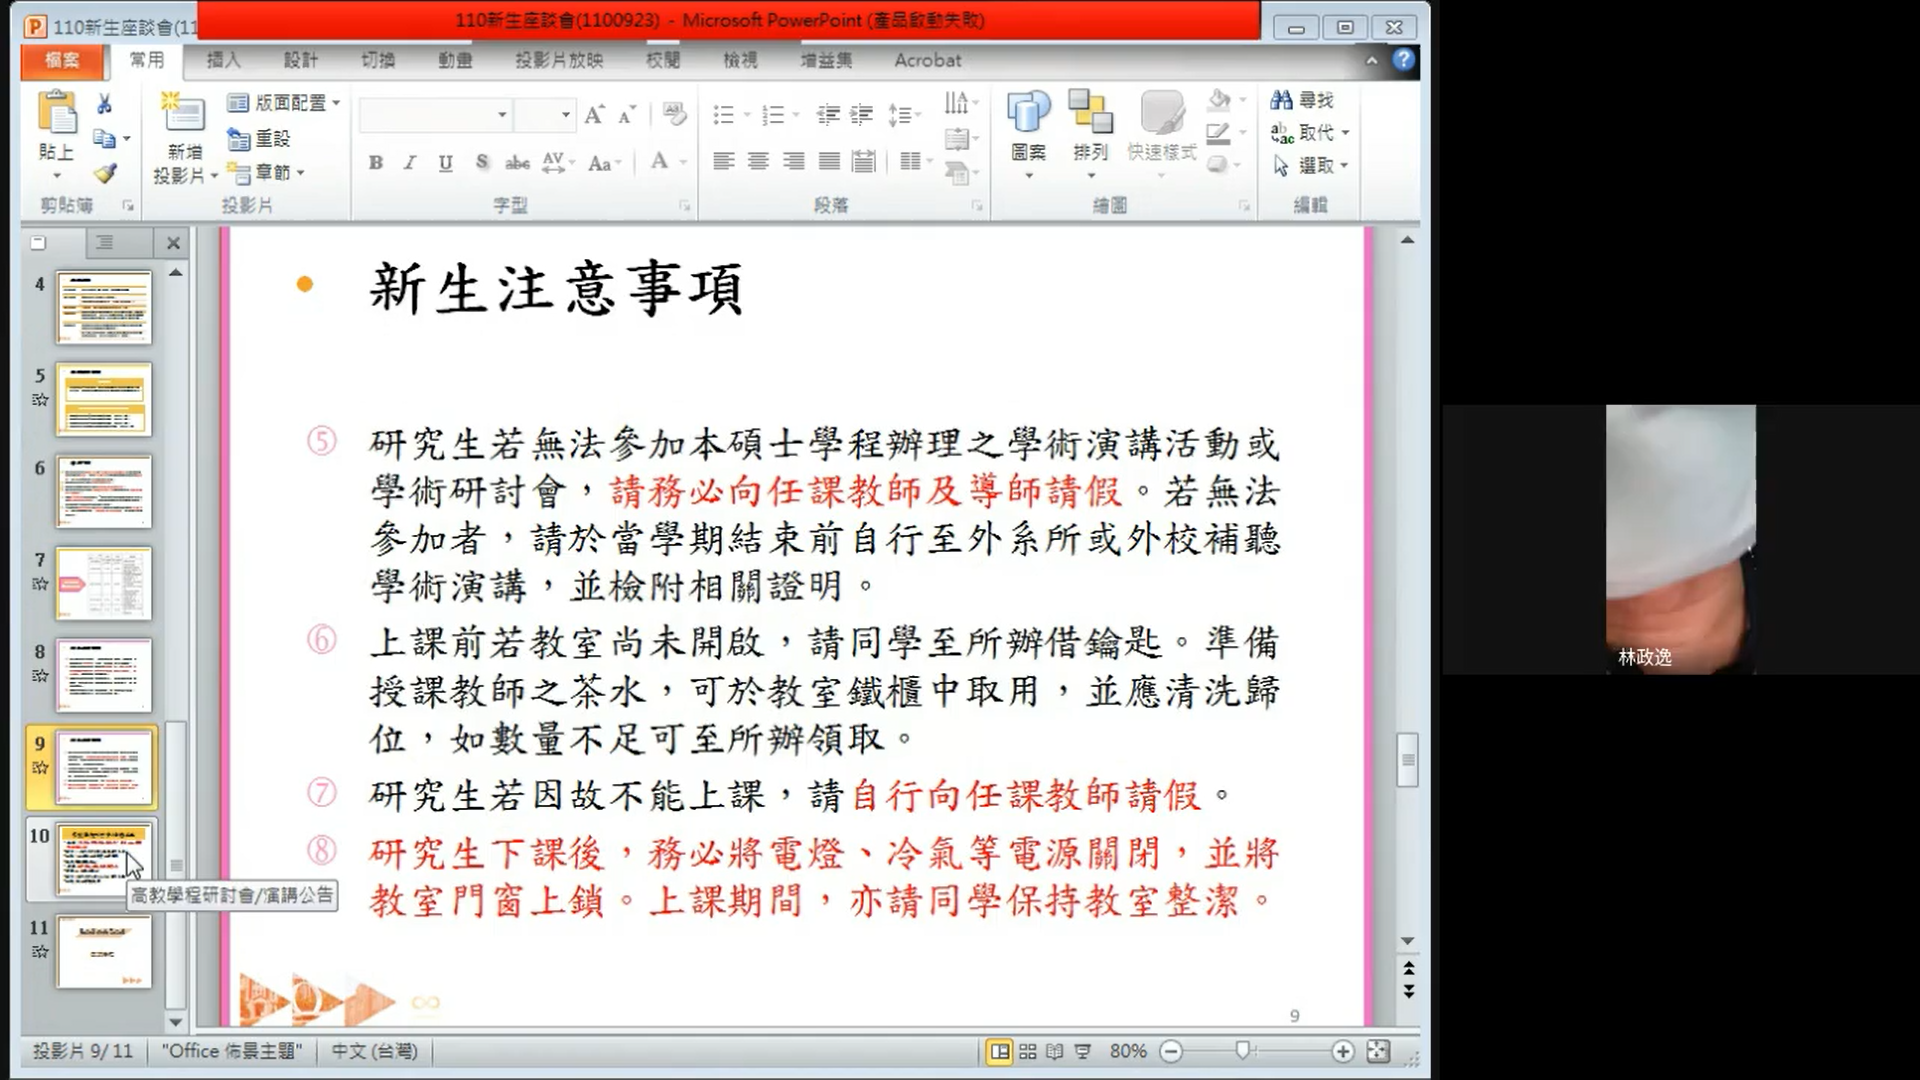Insert a new slide via 新增投影片 icon
1920x1080 pixels.
184,113
